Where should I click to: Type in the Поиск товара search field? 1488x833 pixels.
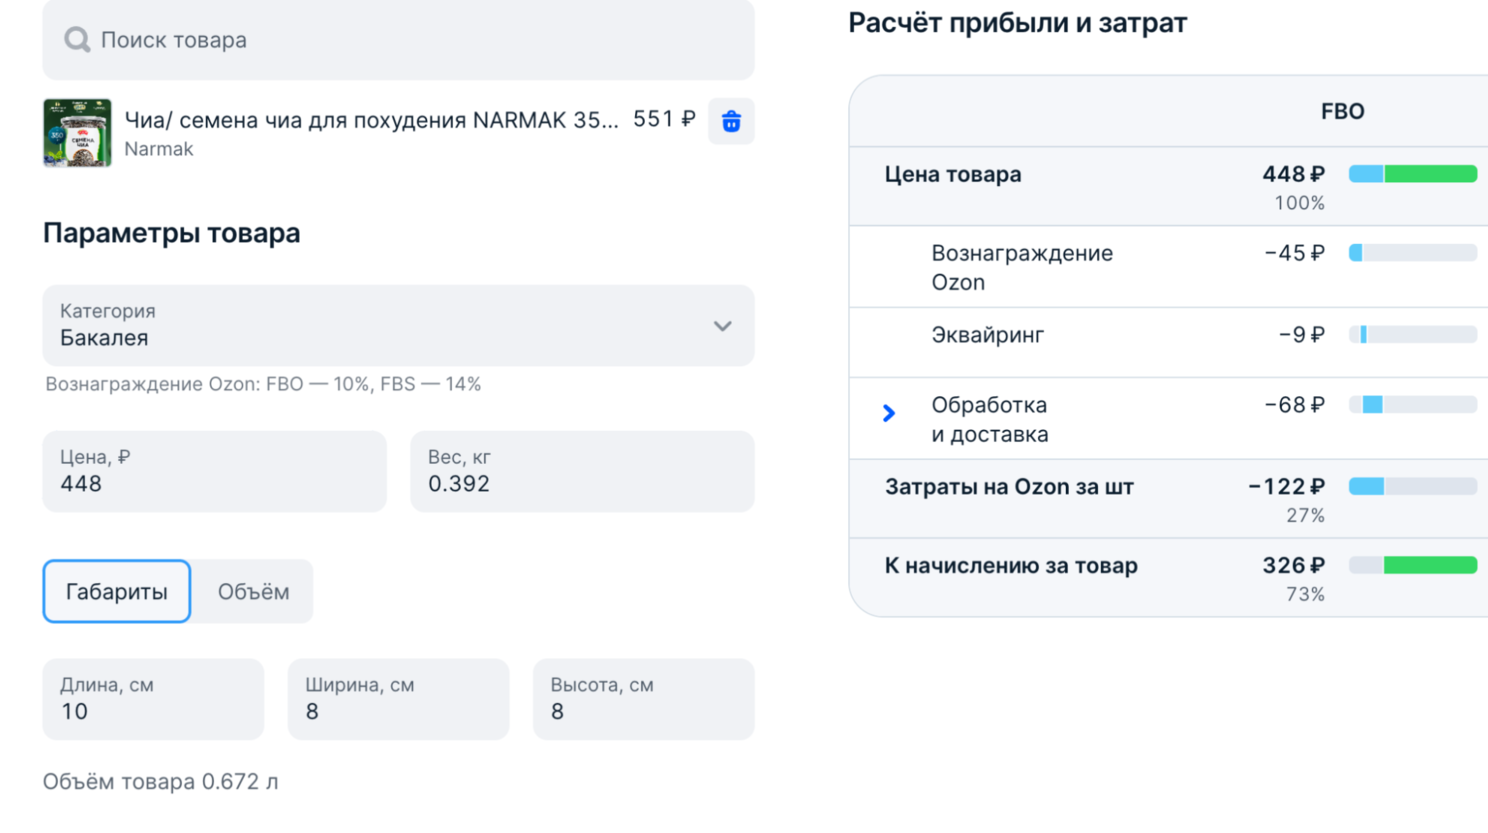coord(420,40)
